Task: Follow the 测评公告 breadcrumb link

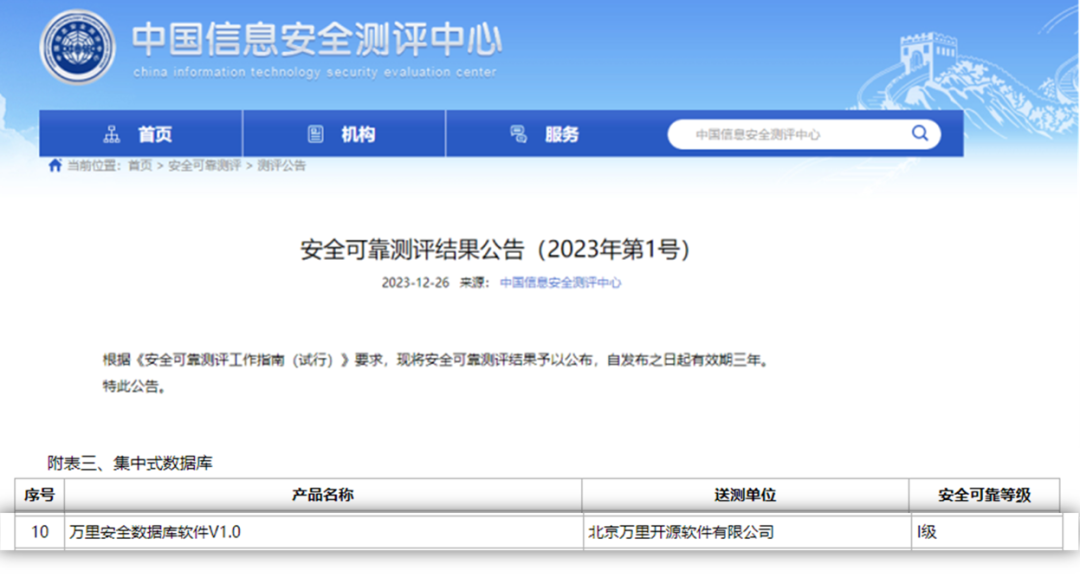Action: coord(281,165)
